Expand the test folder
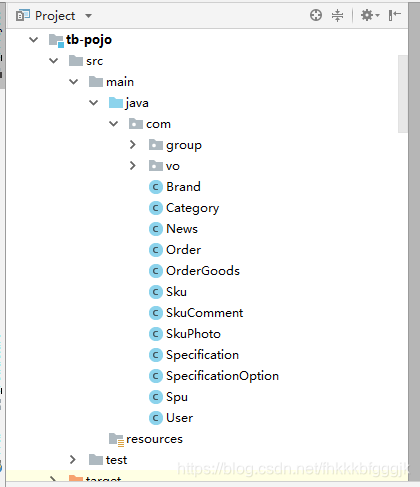This screenshot has width=420, height=487. (73, 460)
